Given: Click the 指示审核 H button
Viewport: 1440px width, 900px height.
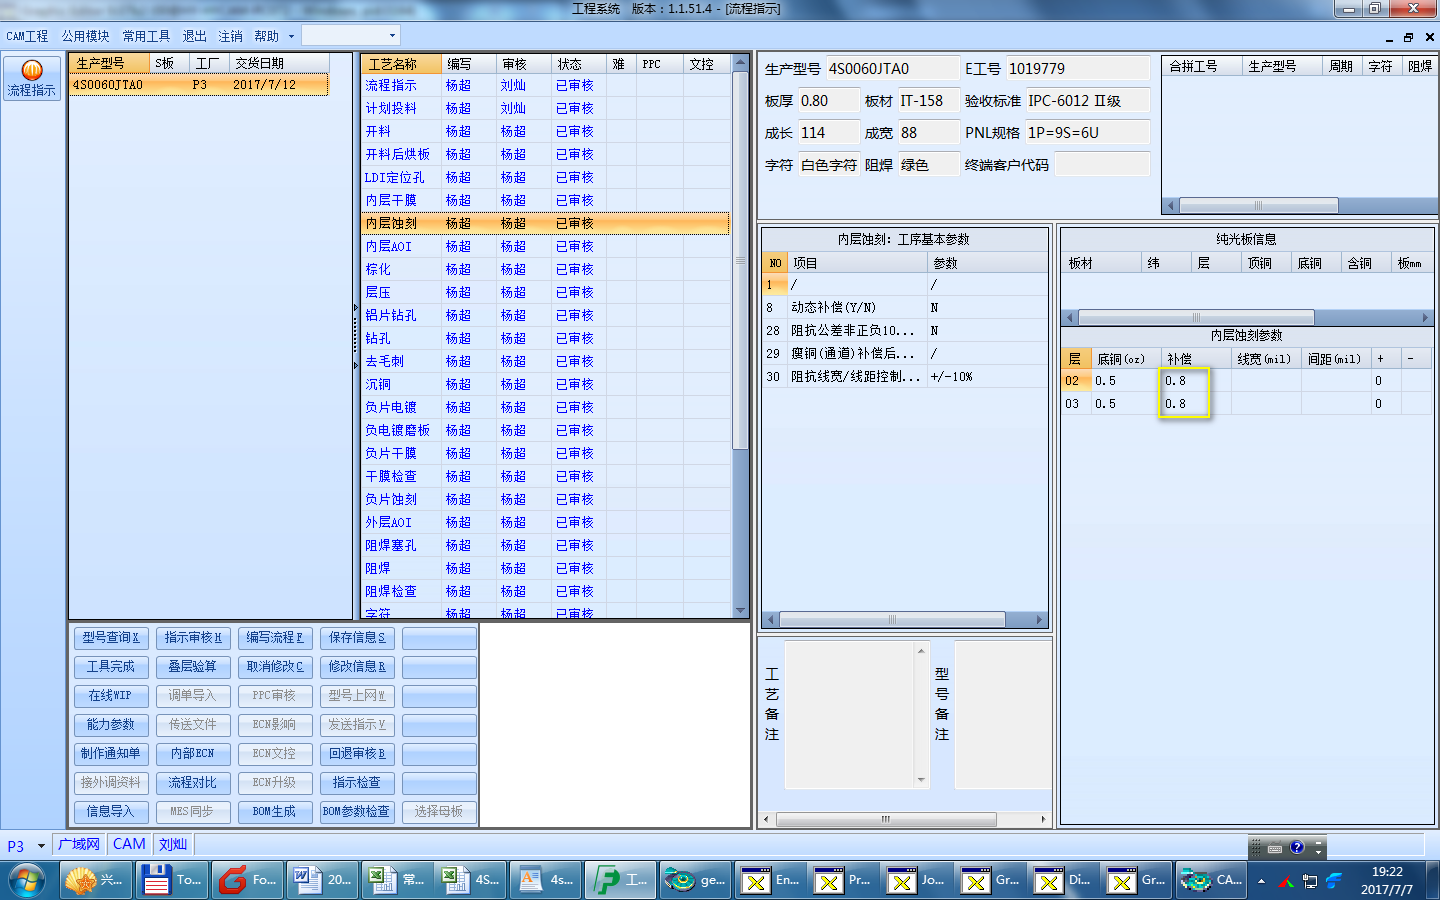Looking at the screenshot, I should click(193, 638).
